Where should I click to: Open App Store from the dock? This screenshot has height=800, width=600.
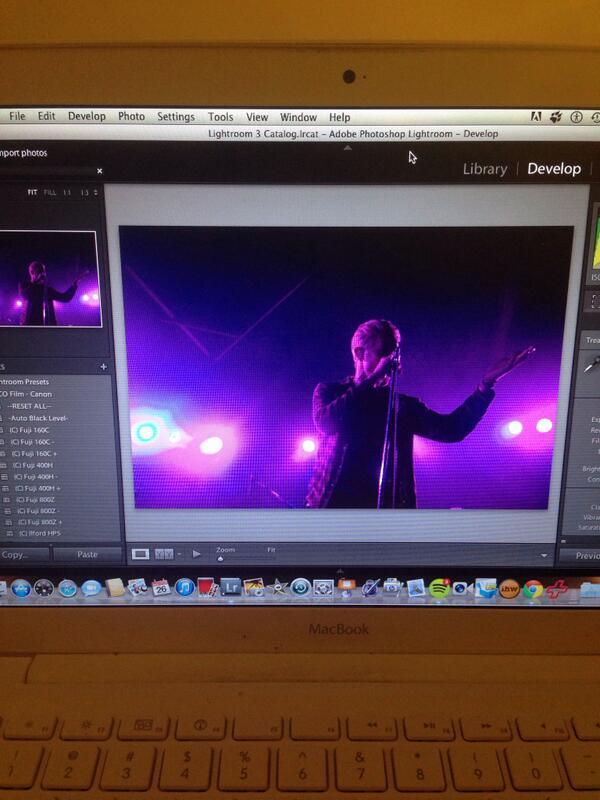pyautogui.click(x=21, y=588)
